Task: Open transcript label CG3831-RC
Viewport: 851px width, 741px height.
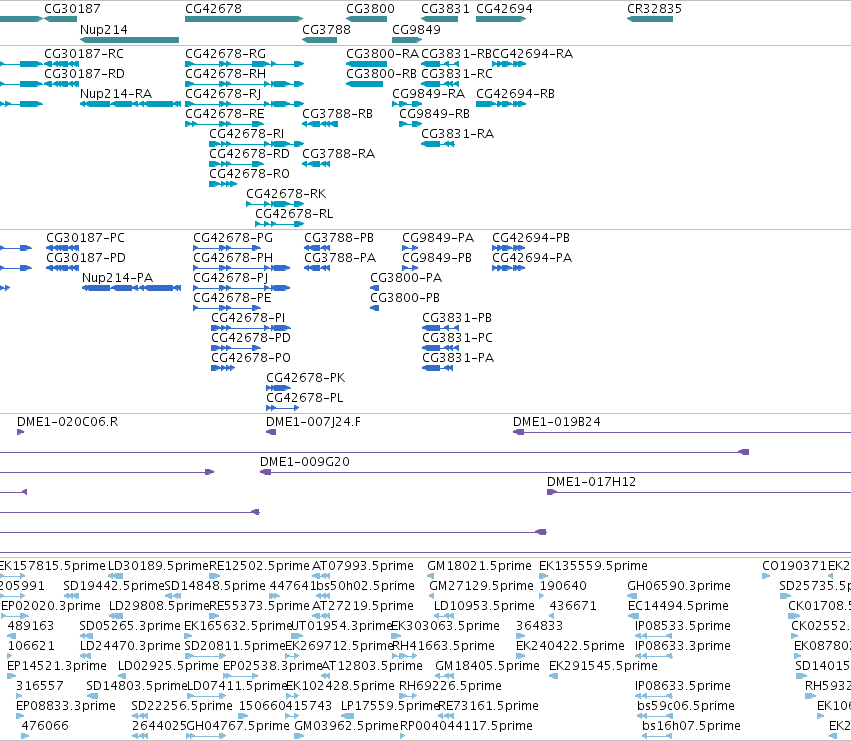Action: point(457,74)
